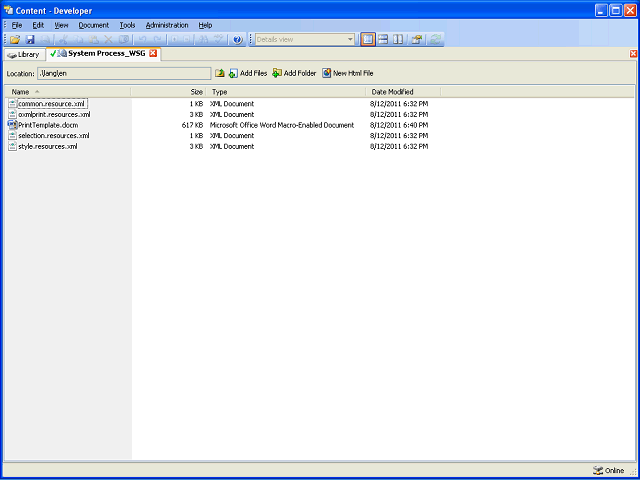
Task: Click Microsoft Office Word Macro-Enabled Document type
Action: click(282, 125)
